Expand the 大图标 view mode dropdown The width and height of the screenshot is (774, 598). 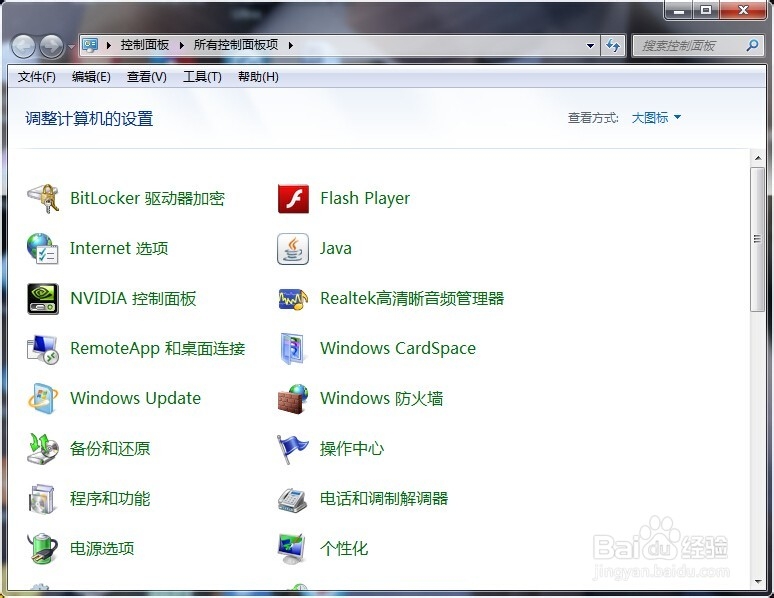tap(656, 118)
